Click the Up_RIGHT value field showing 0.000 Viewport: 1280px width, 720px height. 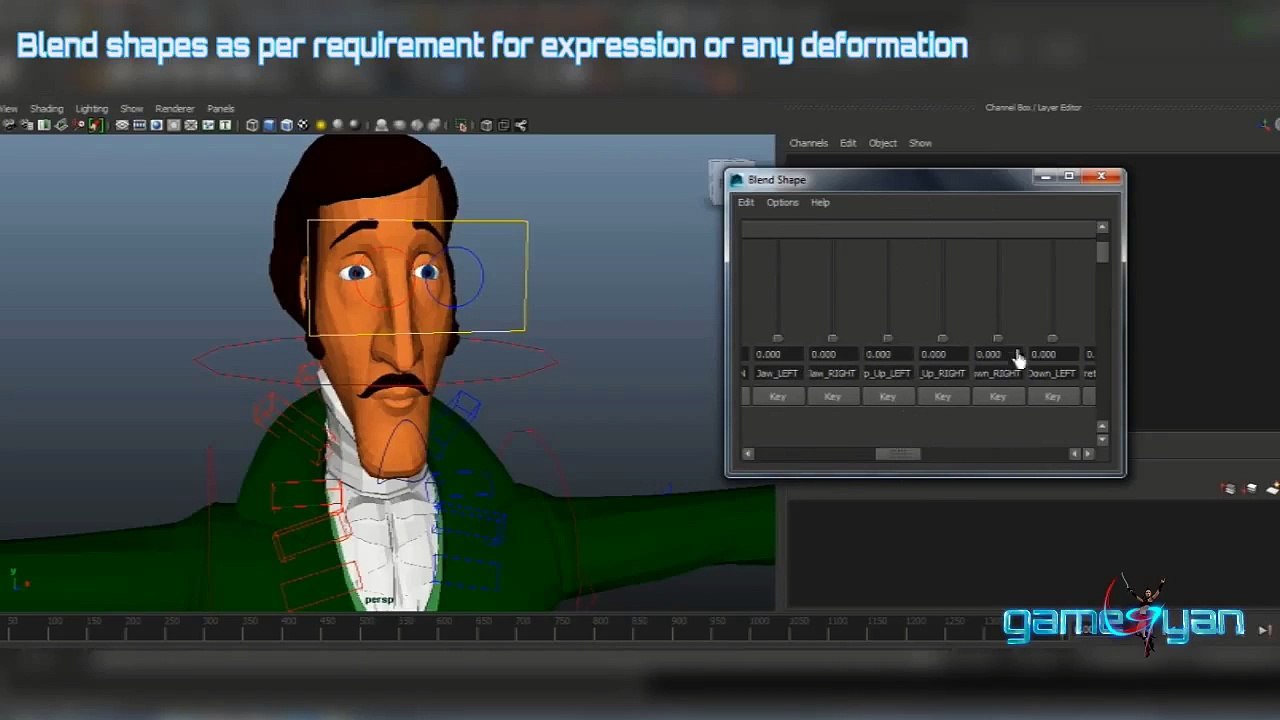click(943, 354)
